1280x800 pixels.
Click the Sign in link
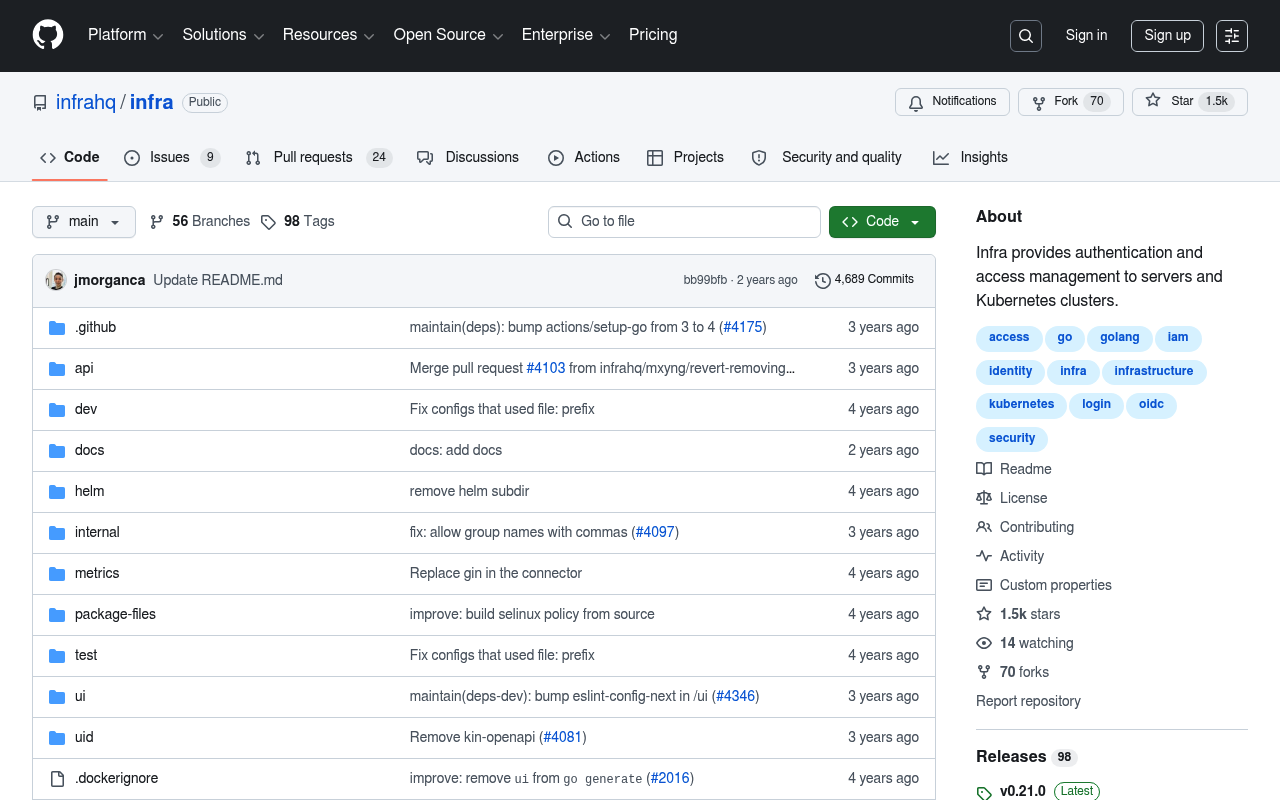tap(1086, 35)
